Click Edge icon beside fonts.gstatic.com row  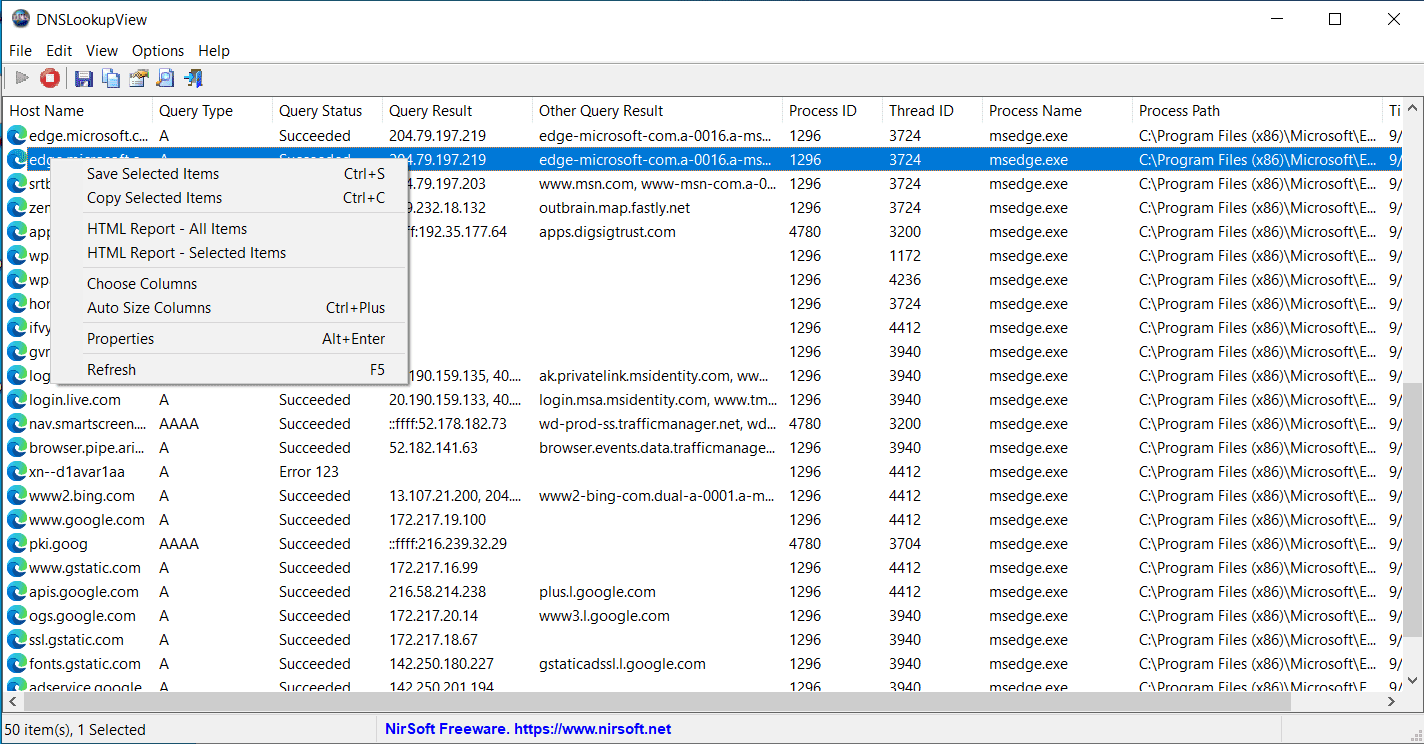coord(17,664)
